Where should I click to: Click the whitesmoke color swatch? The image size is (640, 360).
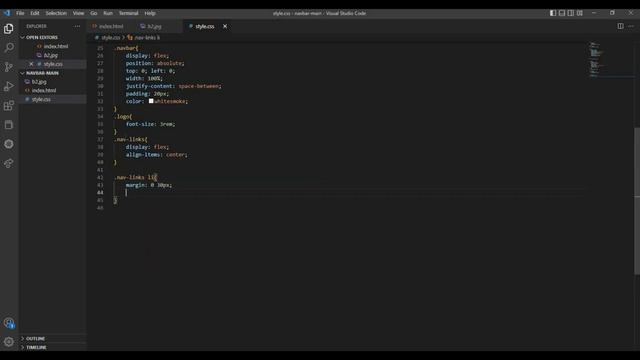click(x=151, y=101)
